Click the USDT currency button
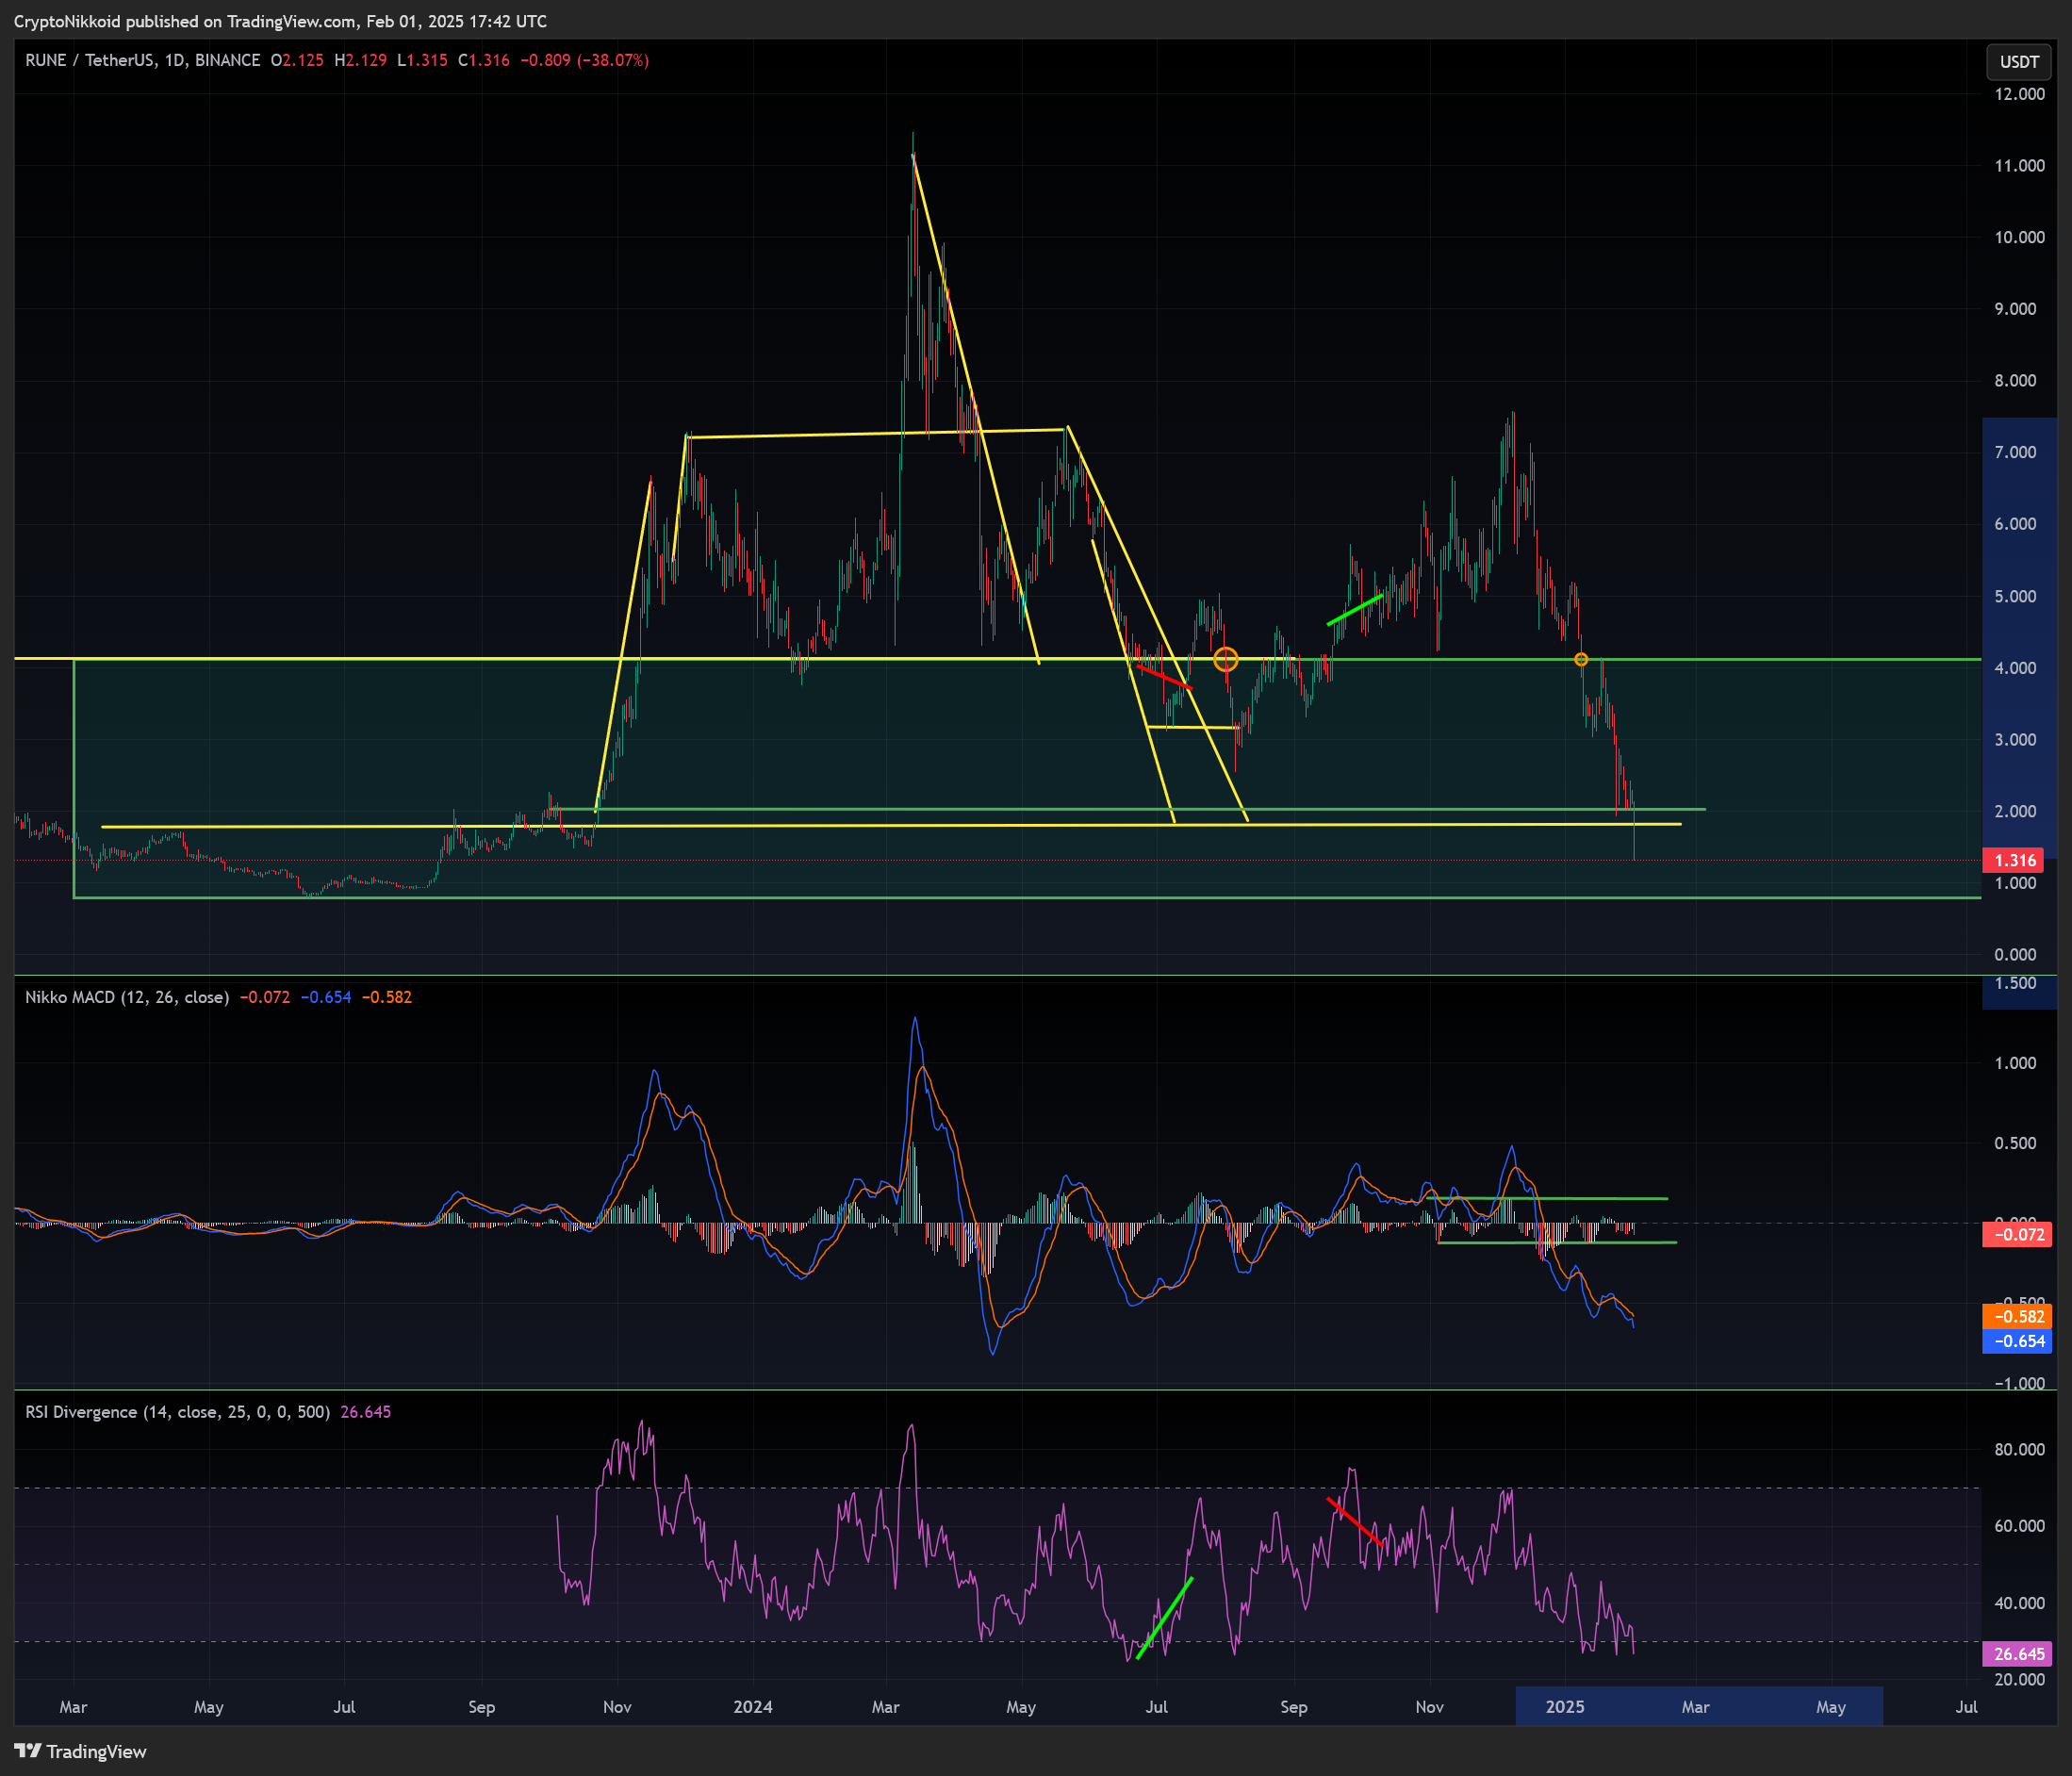Screen dimensions: 2072x1776 [2018, 62]
